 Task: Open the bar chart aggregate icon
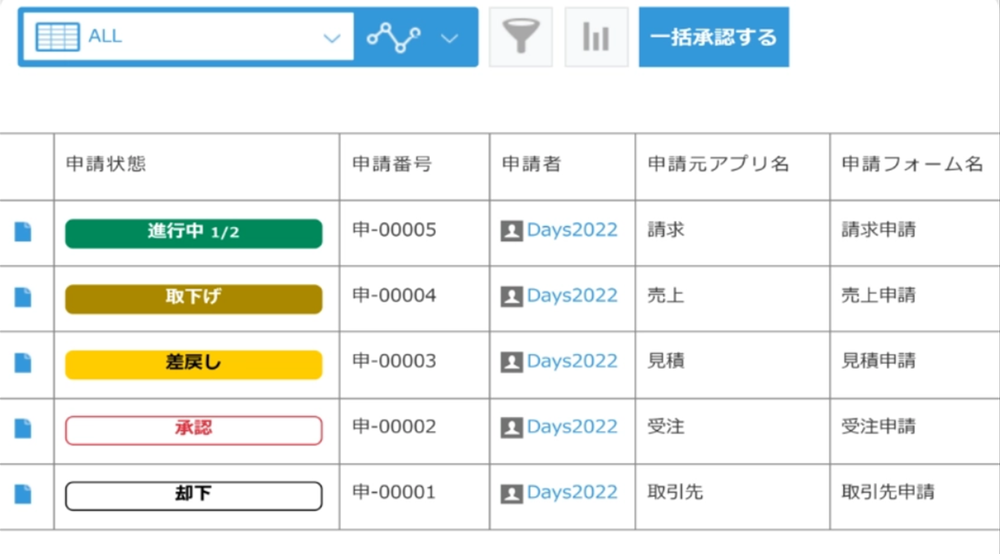click(x=596, y=37)
